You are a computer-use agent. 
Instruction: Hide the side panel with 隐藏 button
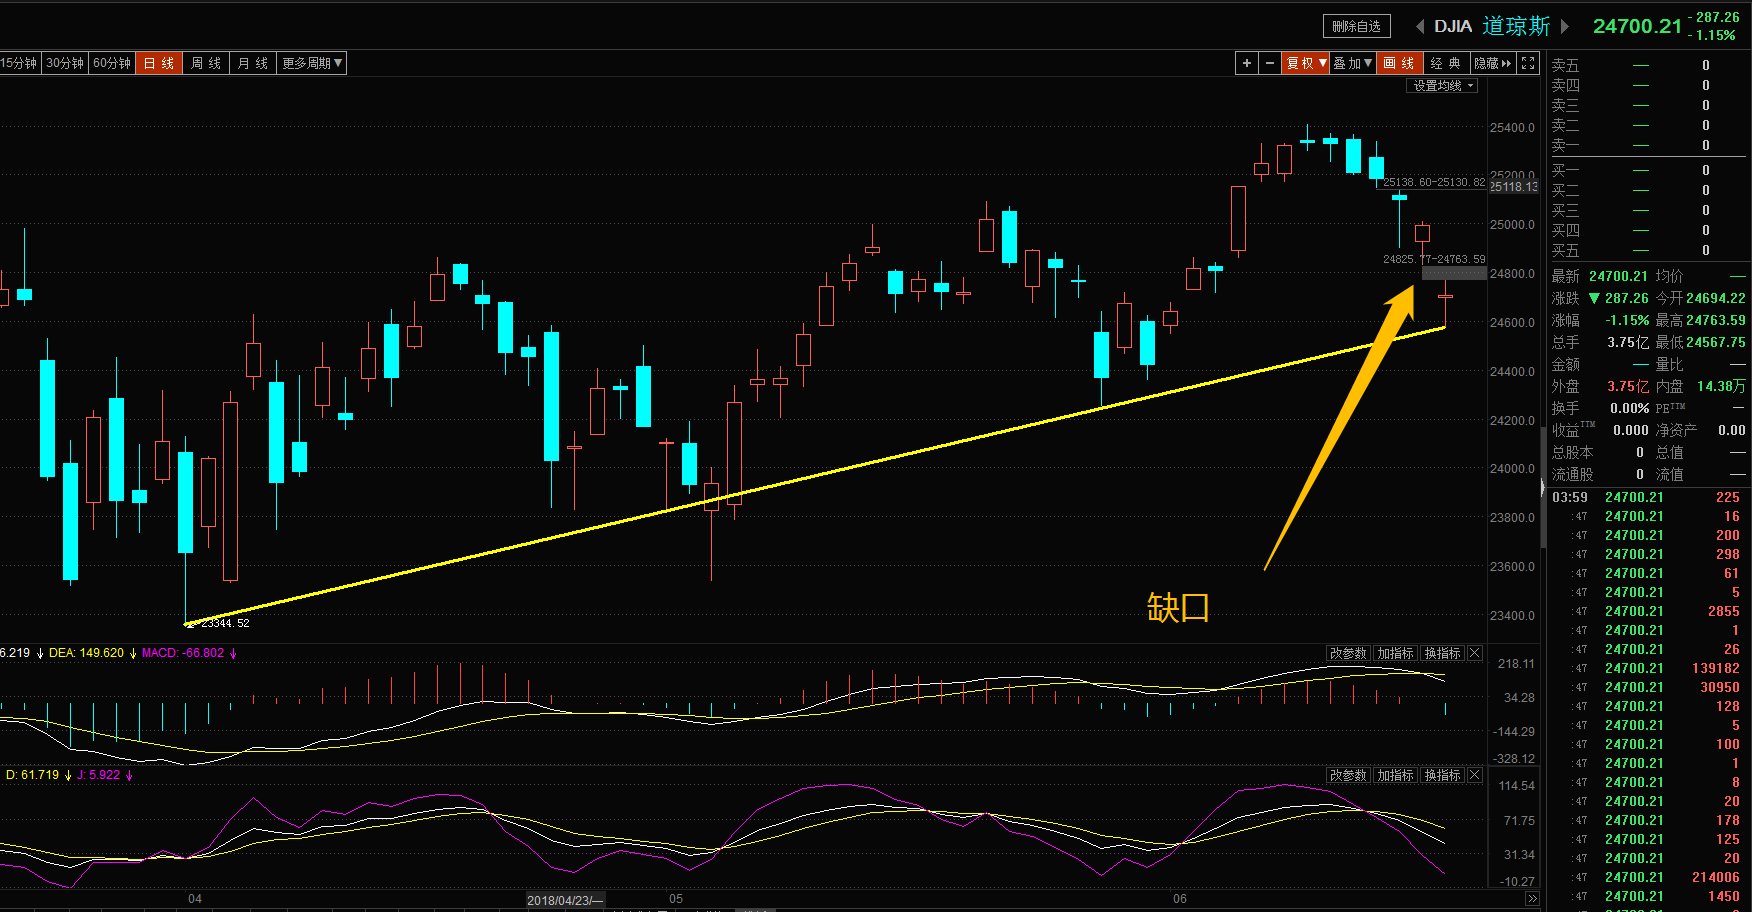1492,63
